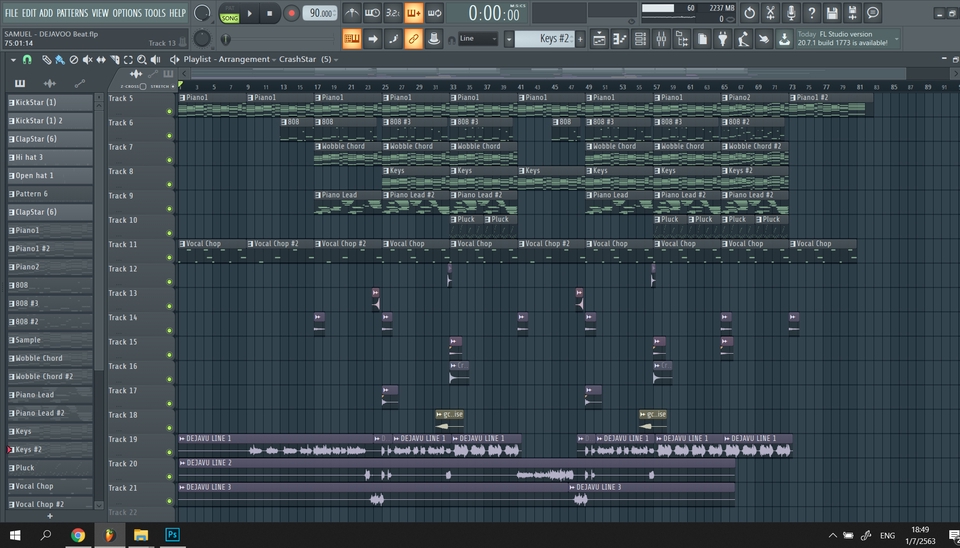This screenshot has width=960, height=548.
Task: Open audio editor scissors icon
Action: tap(770, 13)
